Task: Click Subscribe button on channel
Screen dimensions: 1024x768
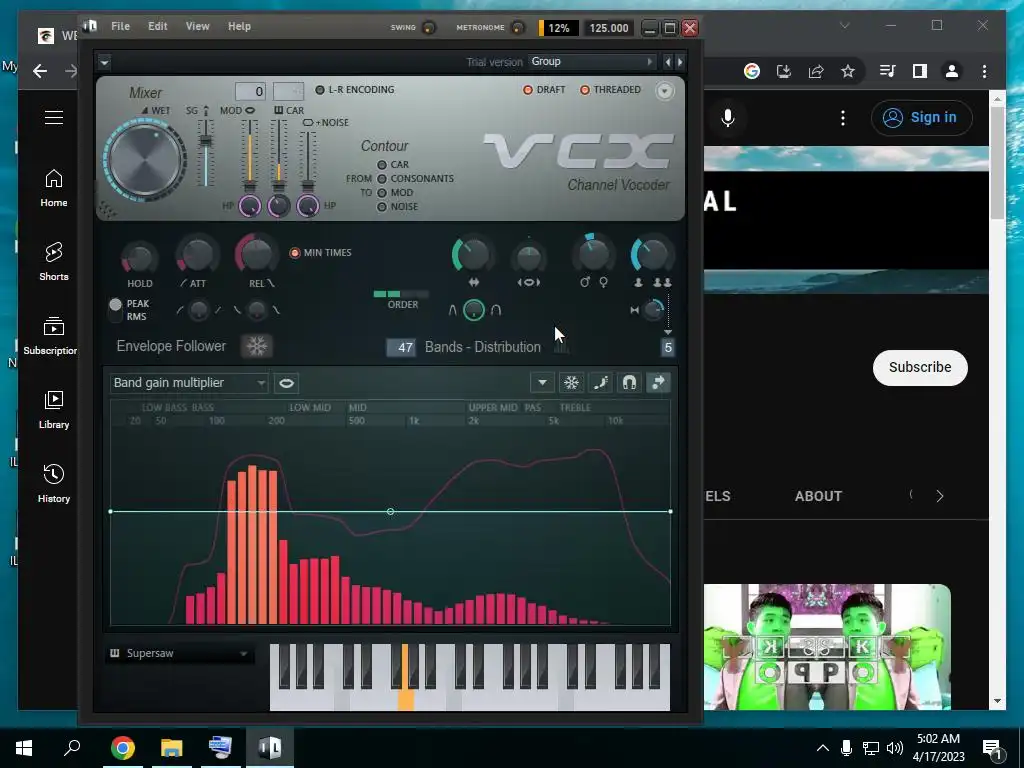Action: click(x=920, y=367)
